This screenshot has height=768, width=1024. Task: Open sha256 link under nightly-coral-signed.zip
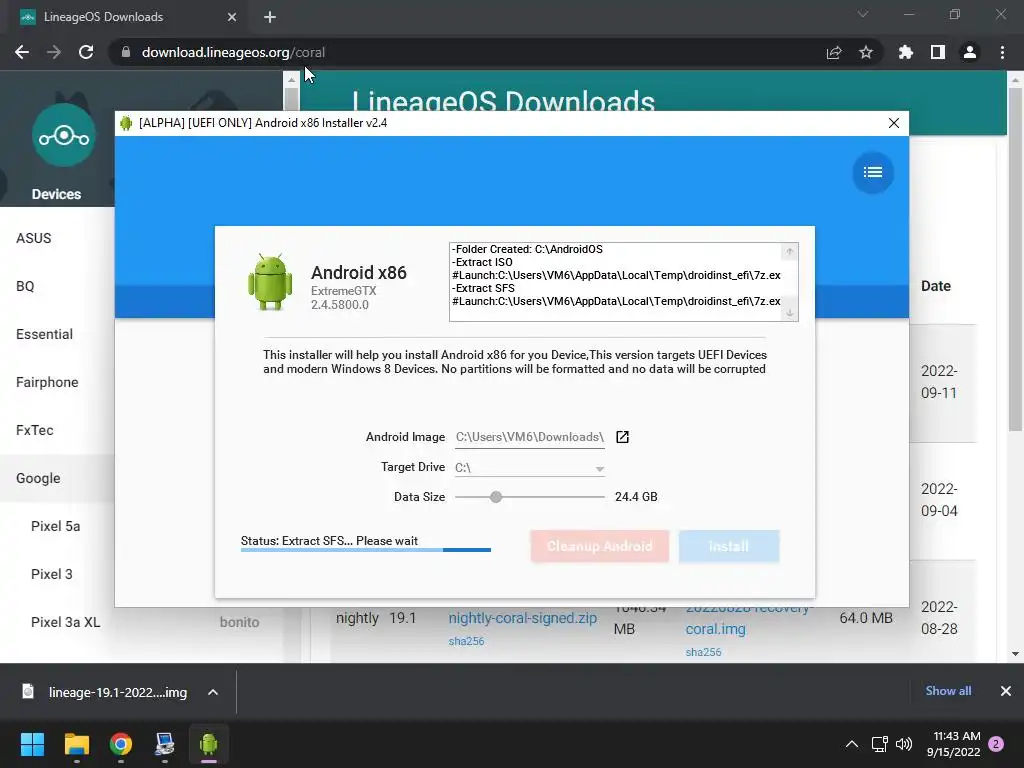pos(466,641)
